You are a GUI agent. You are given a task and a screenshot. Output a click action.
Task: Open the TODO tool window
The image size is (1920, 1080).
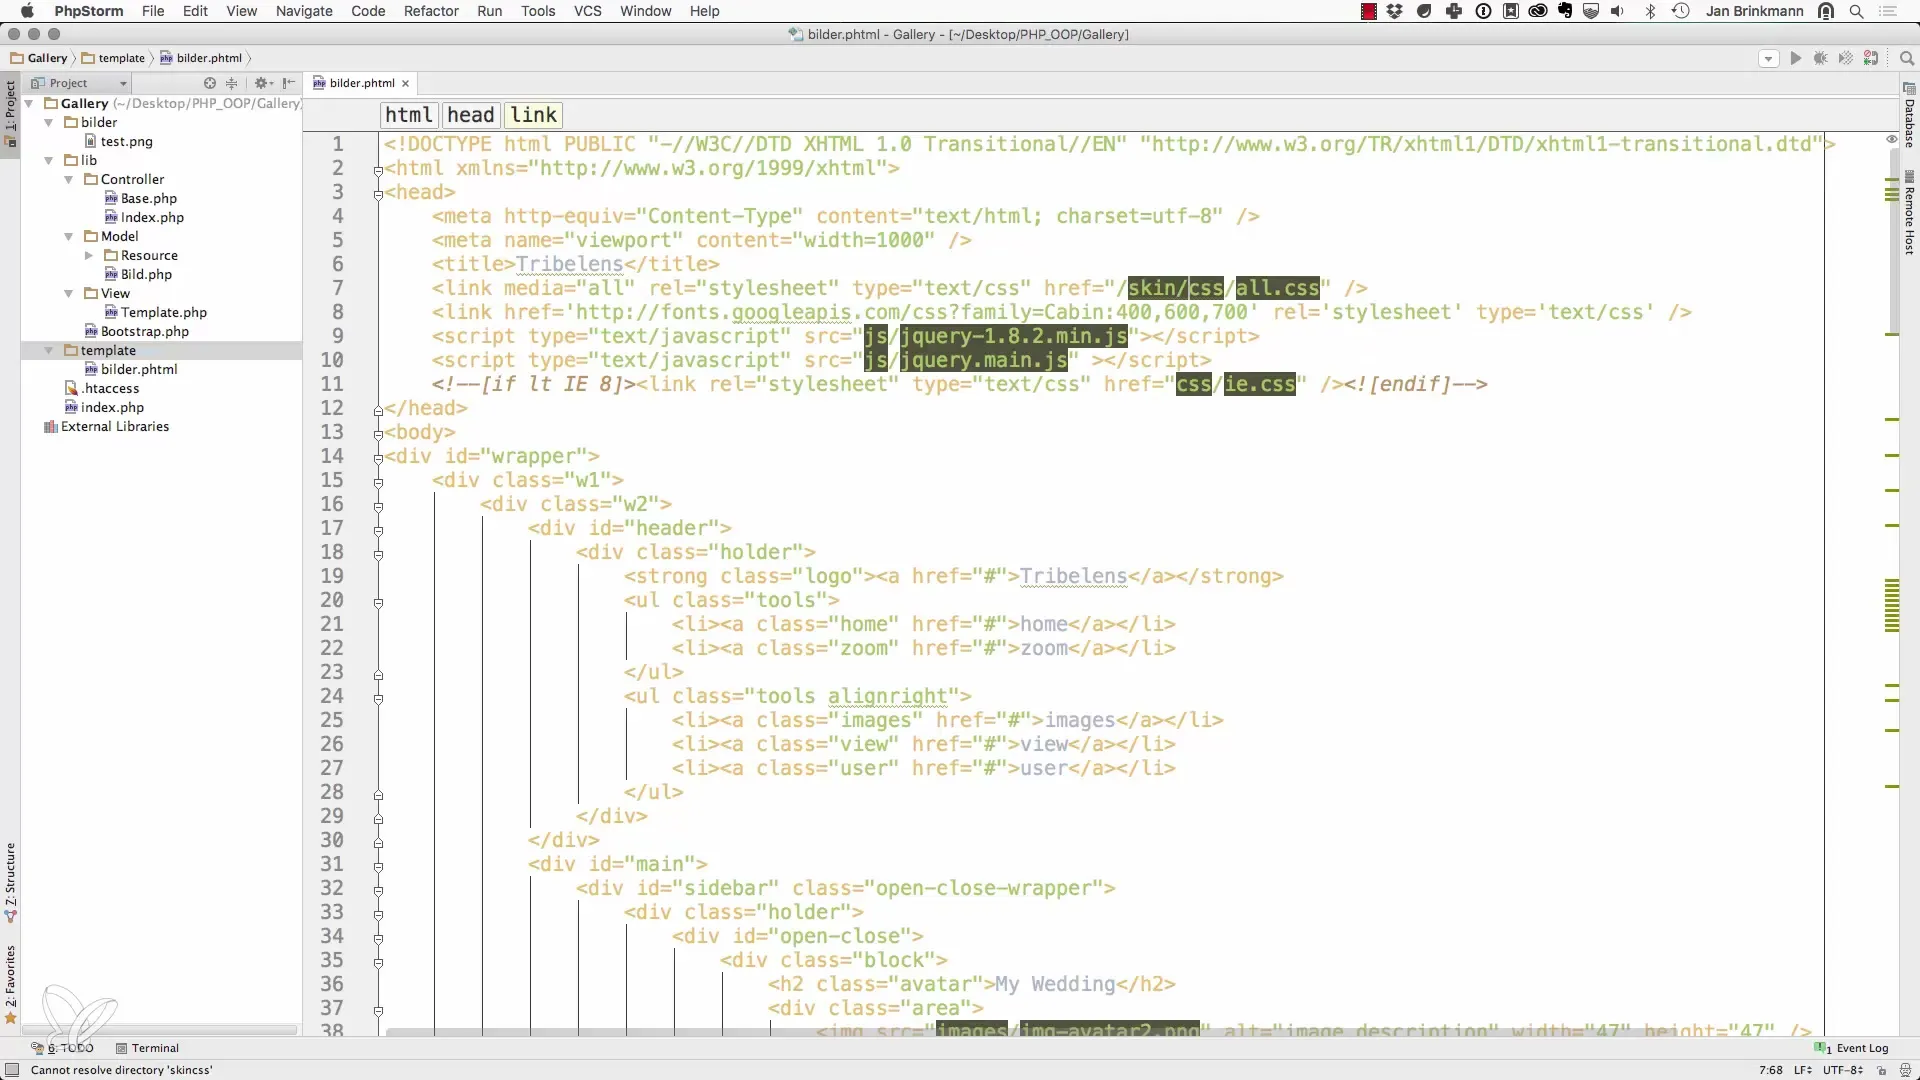point(63,1048)
